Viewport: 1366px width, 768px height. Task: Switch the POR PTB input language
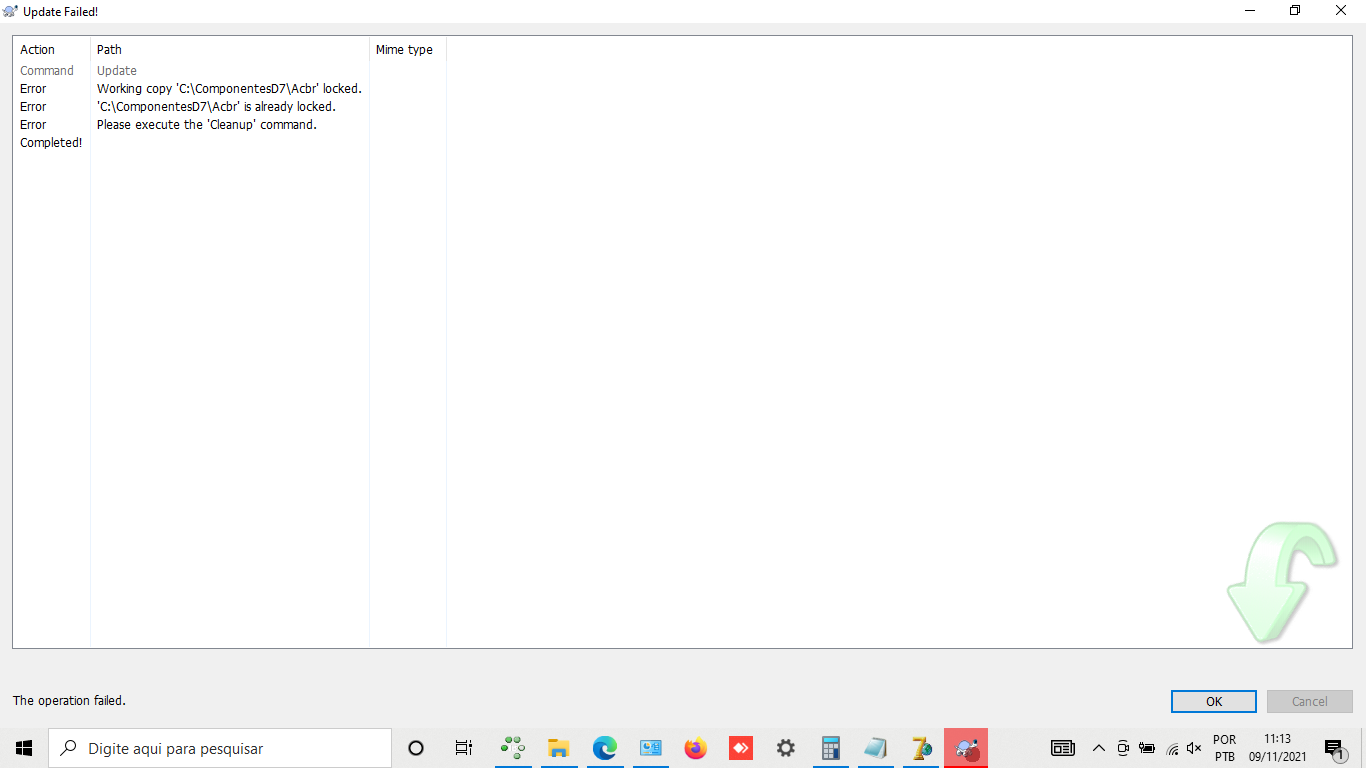(x=1224, y=748)
